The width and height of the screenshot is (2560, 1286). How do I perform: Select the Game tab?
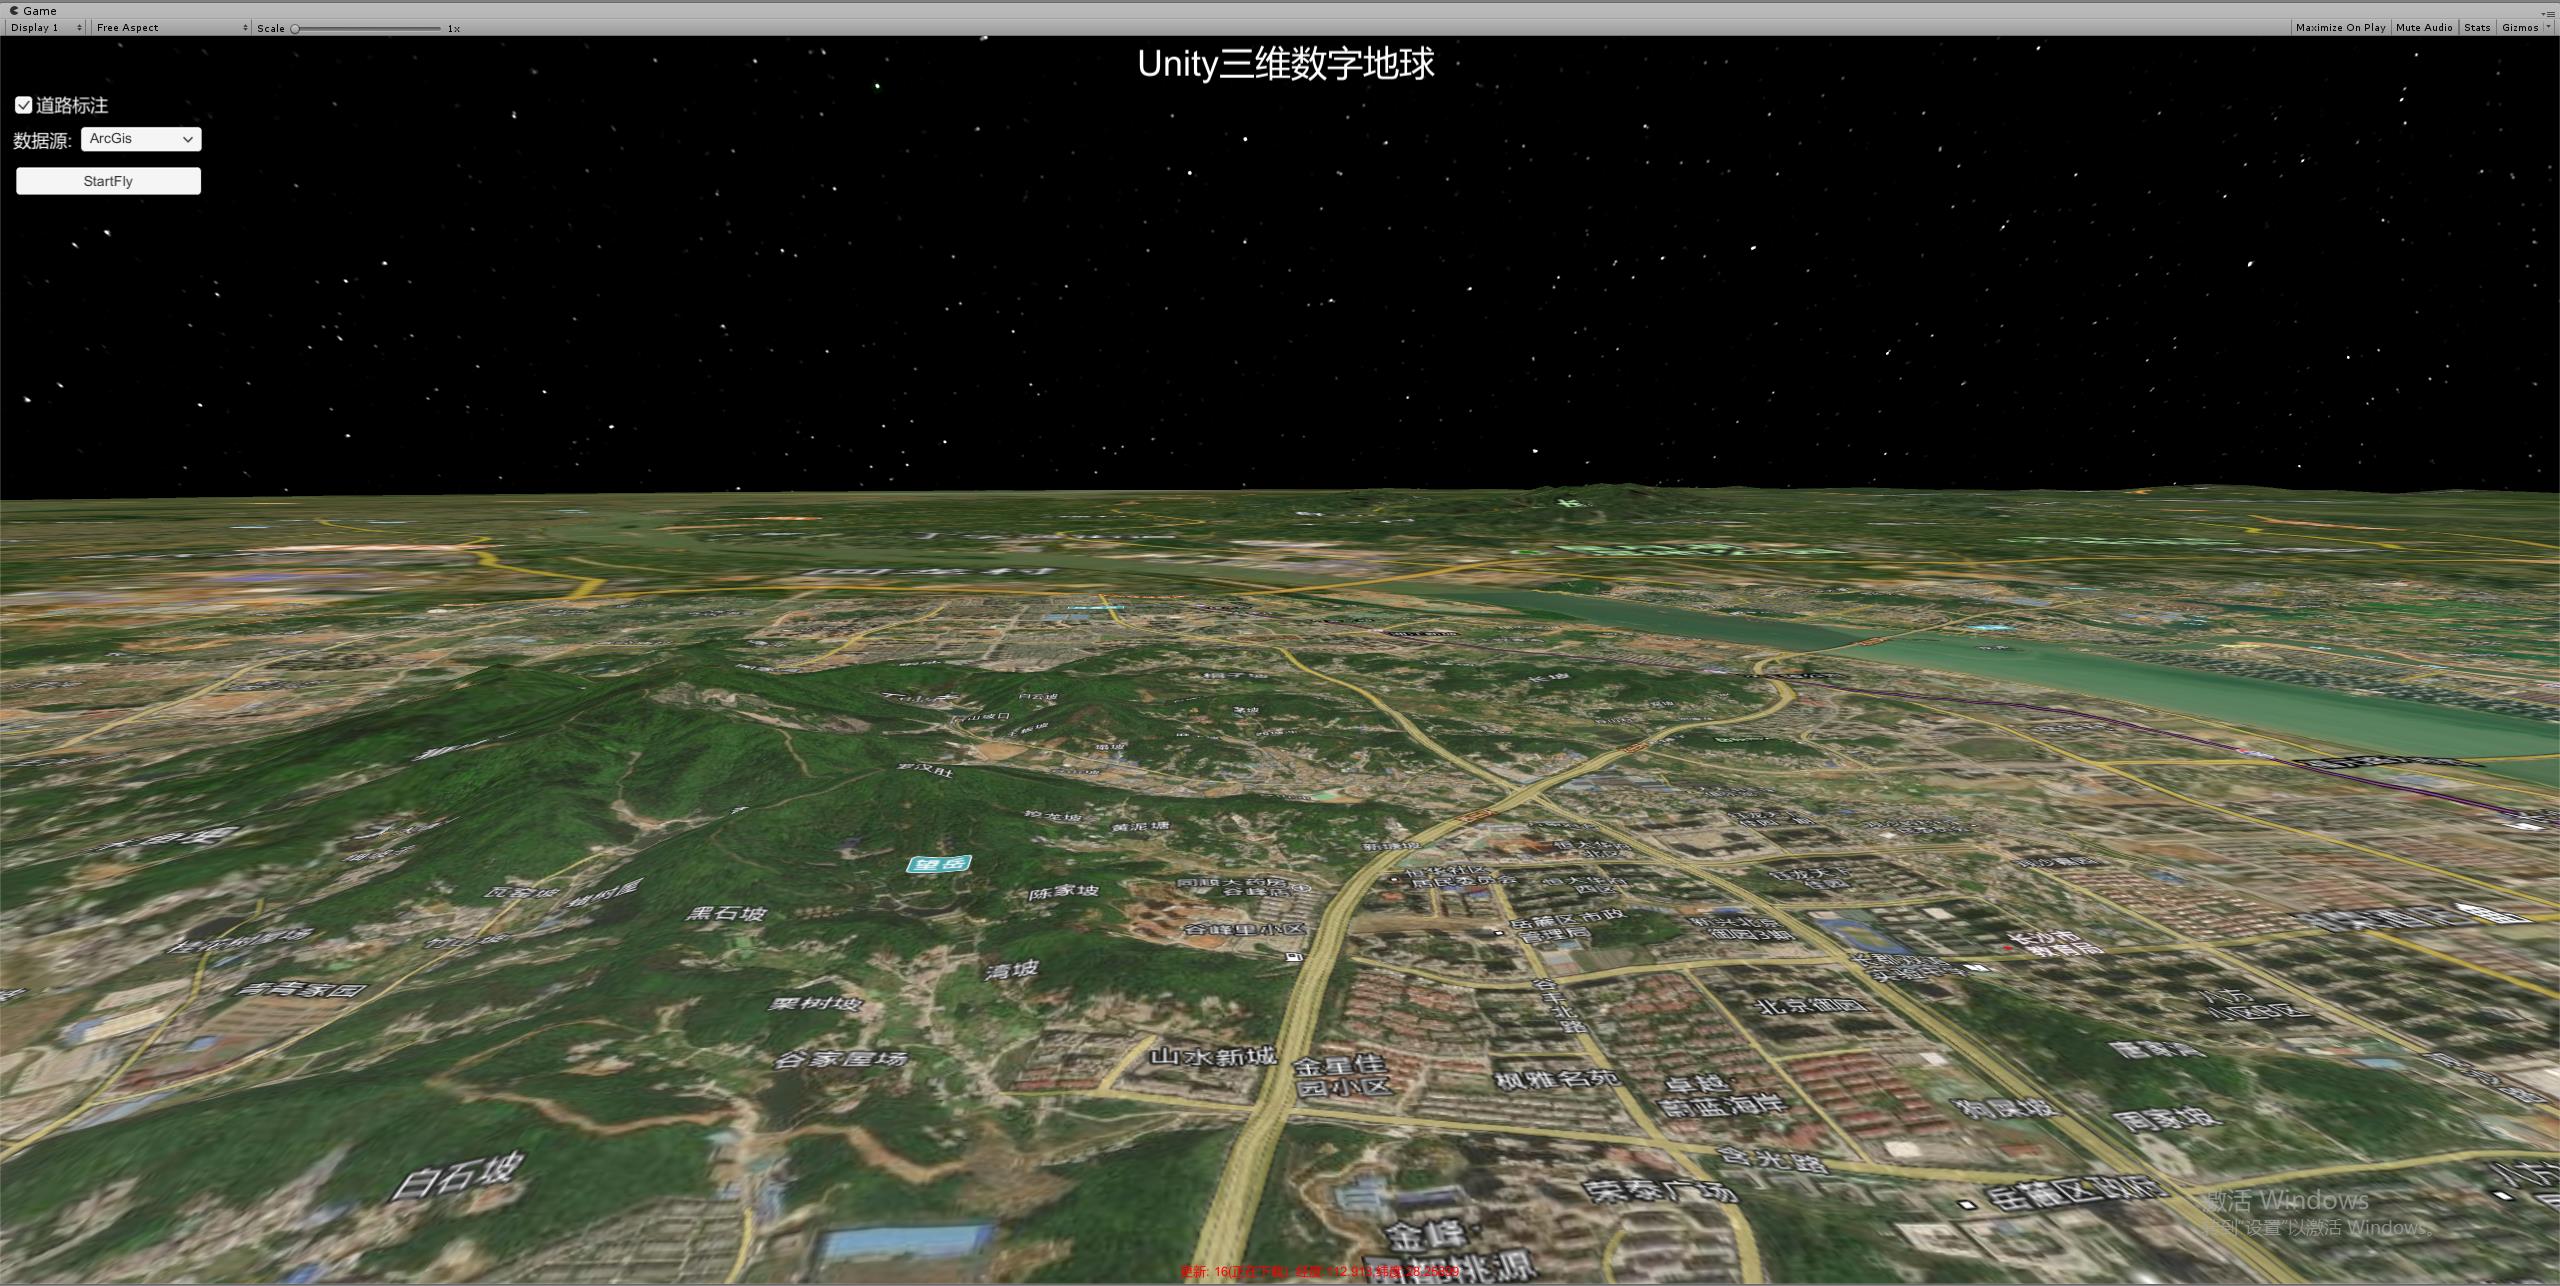click(39, 10)
